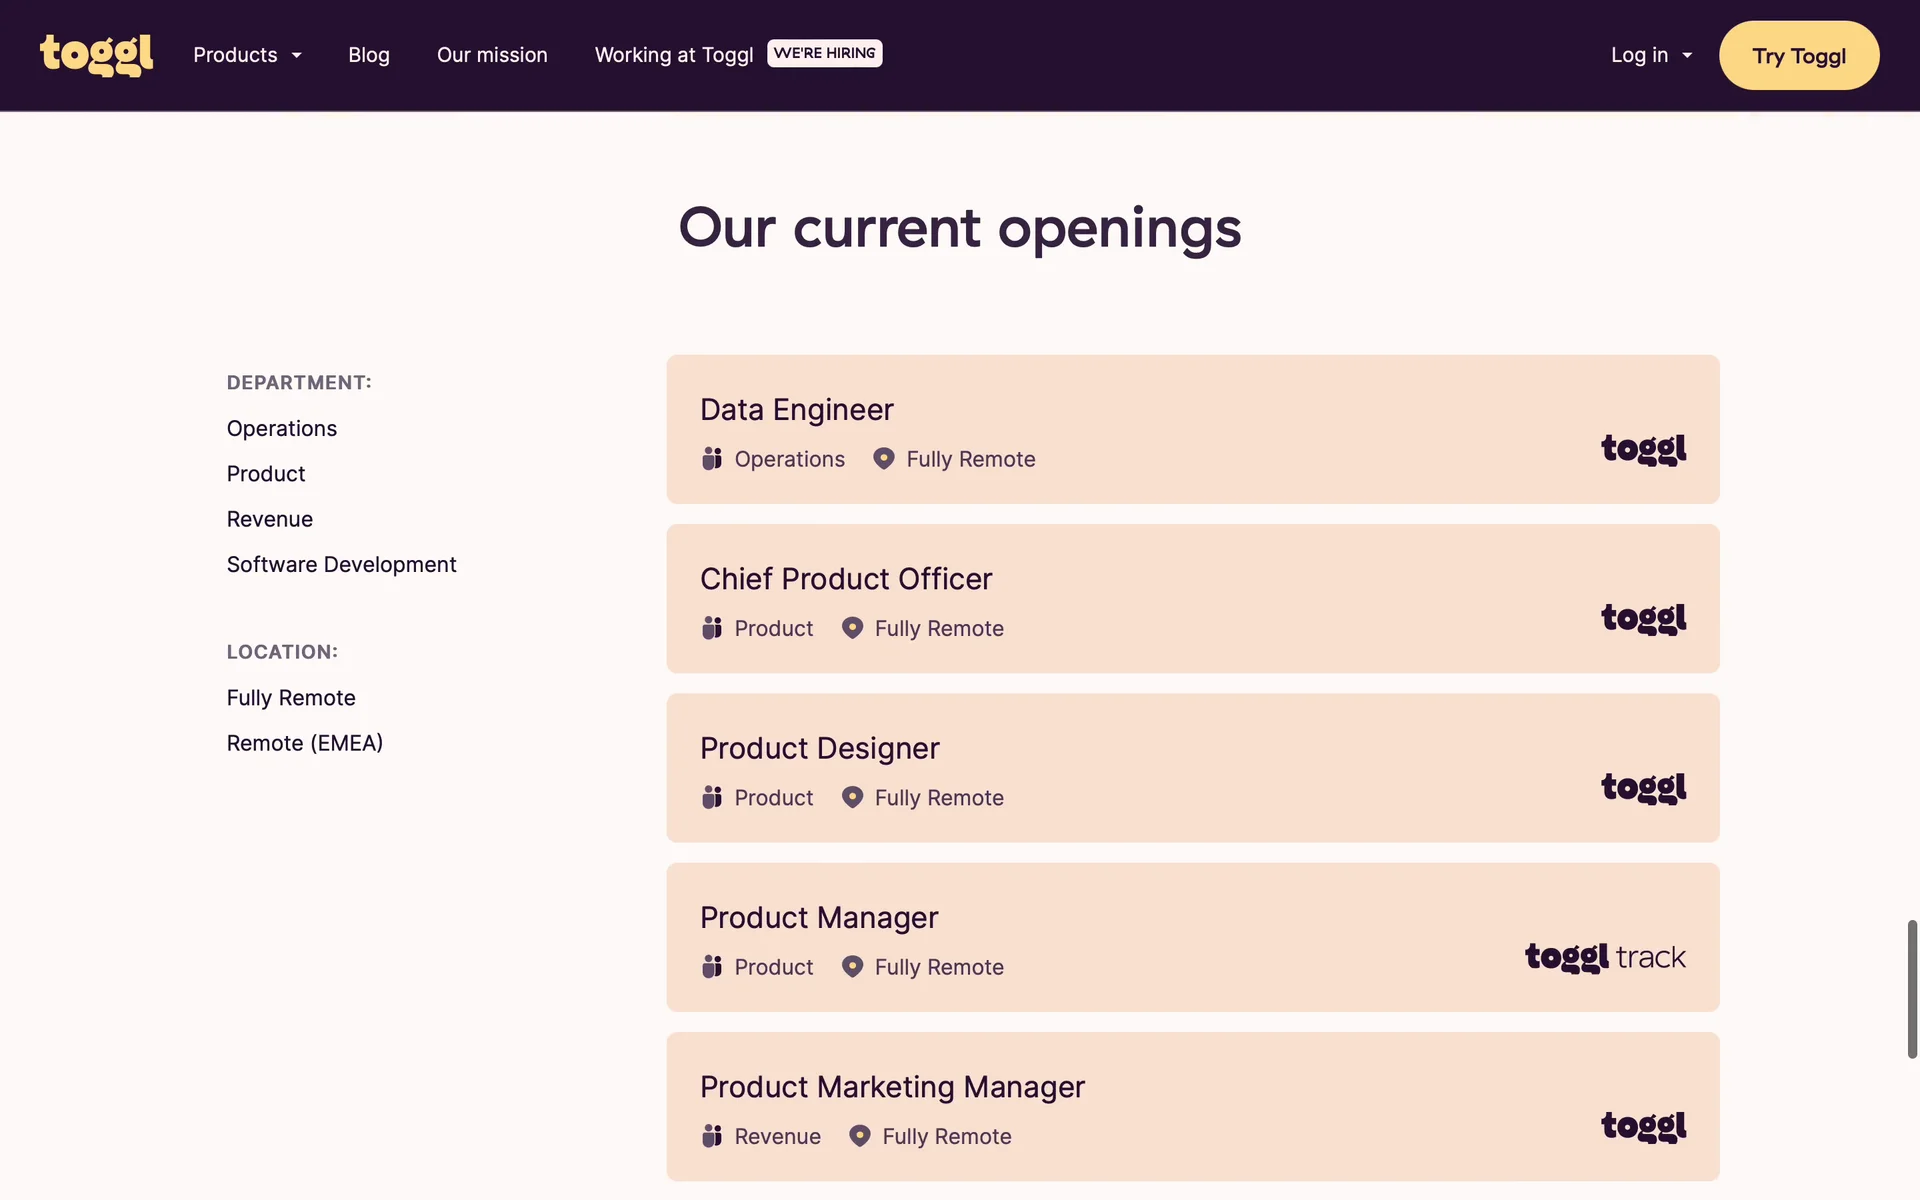Open the Chief Product Officer job listing
This screenshot has height=1200, width=1920.
[845, 579]
